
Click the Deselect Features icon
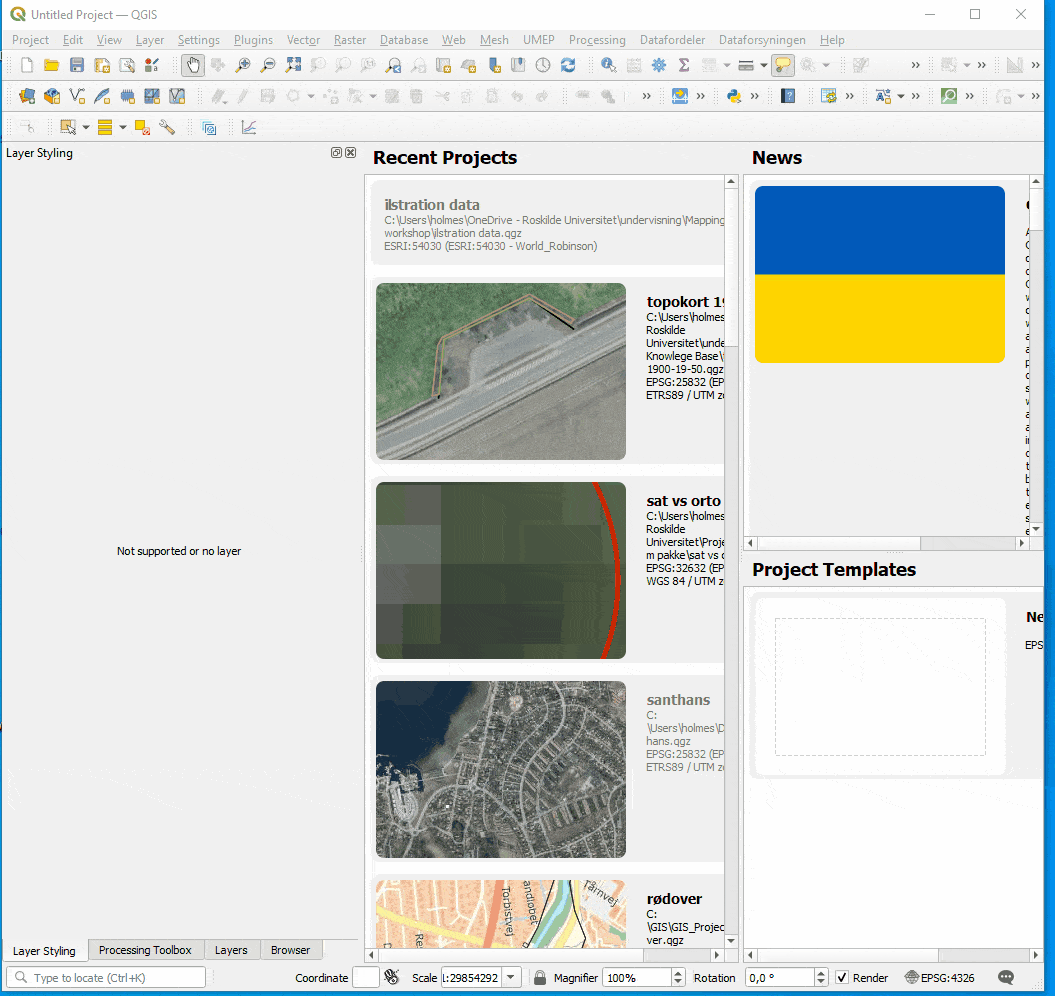(x=142, y=127)
